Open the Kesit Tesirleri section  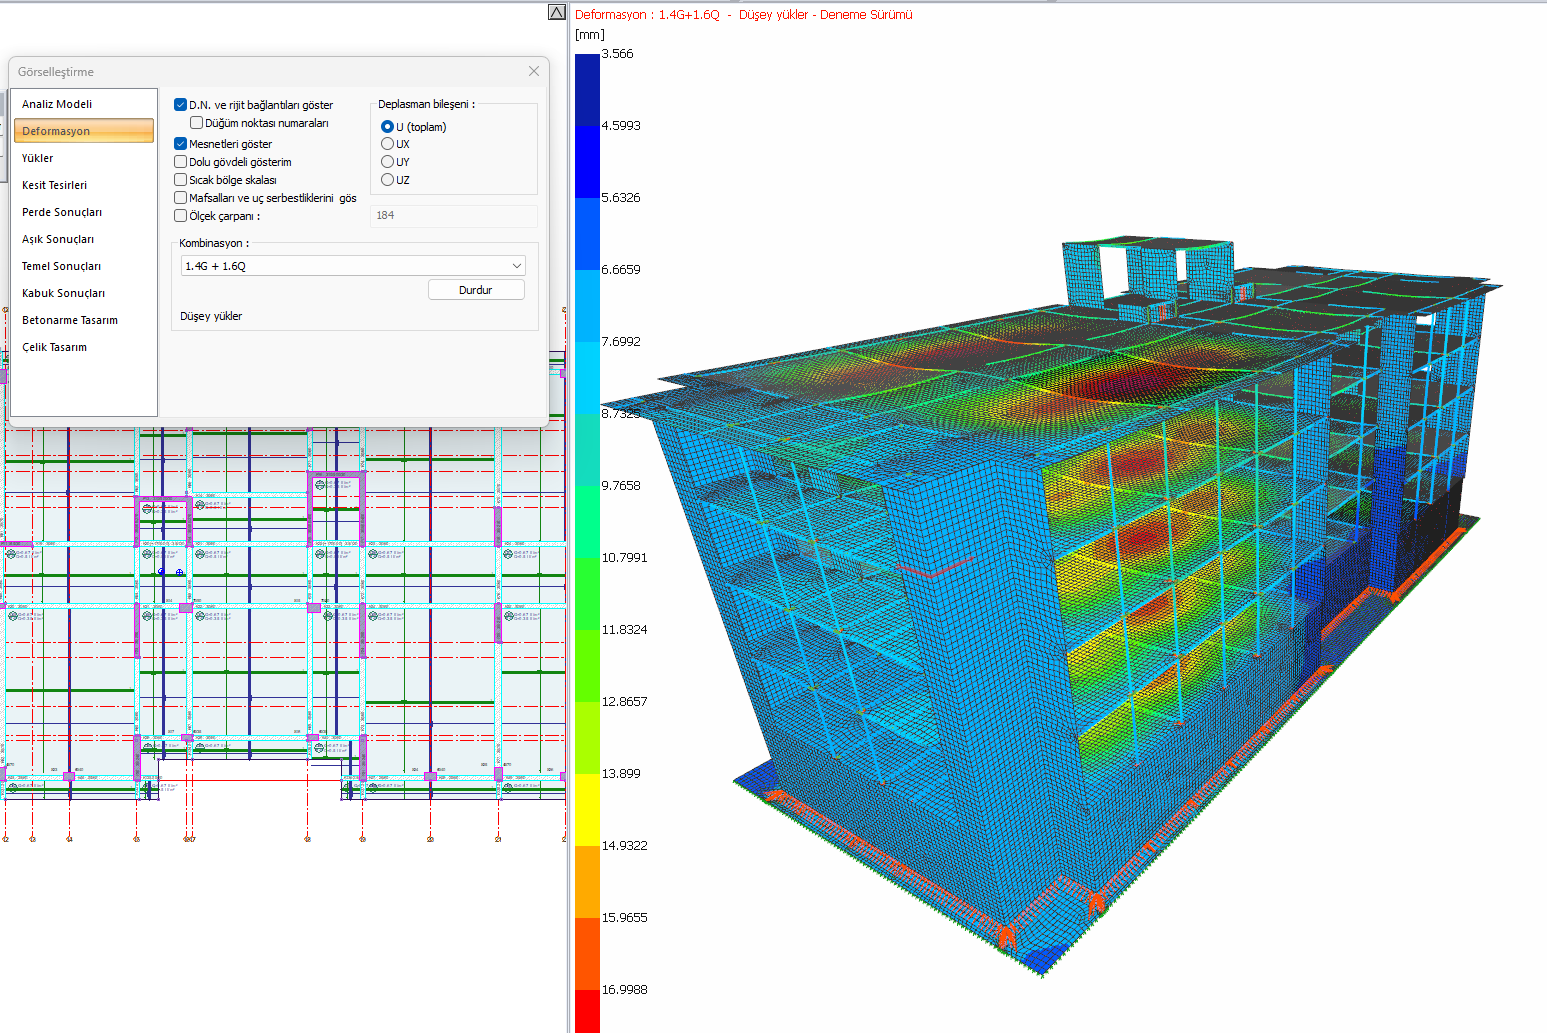click(55, 185)
